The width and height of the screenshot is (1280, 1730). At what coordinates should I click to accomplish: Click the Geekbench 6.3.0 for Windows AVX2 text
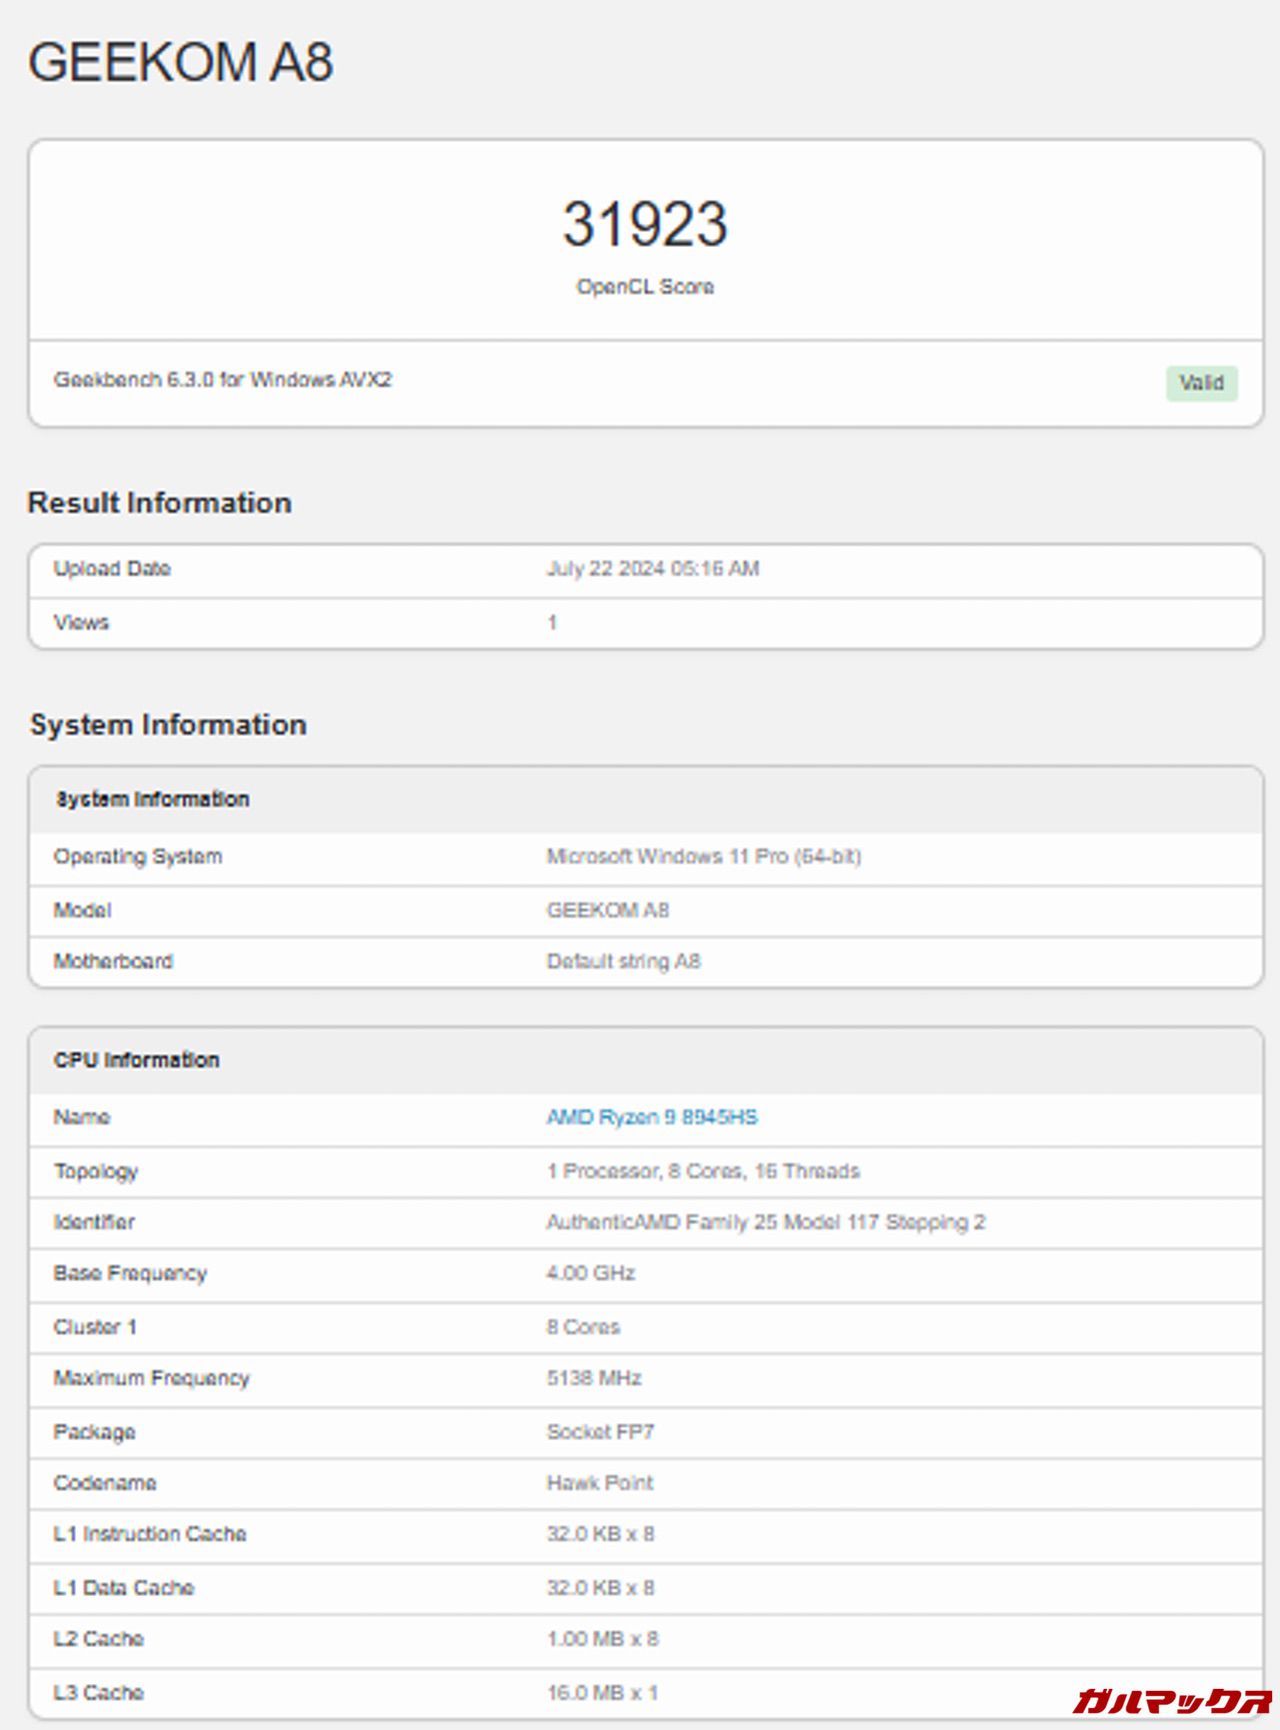pyautogui.click(x=222, y=380)
